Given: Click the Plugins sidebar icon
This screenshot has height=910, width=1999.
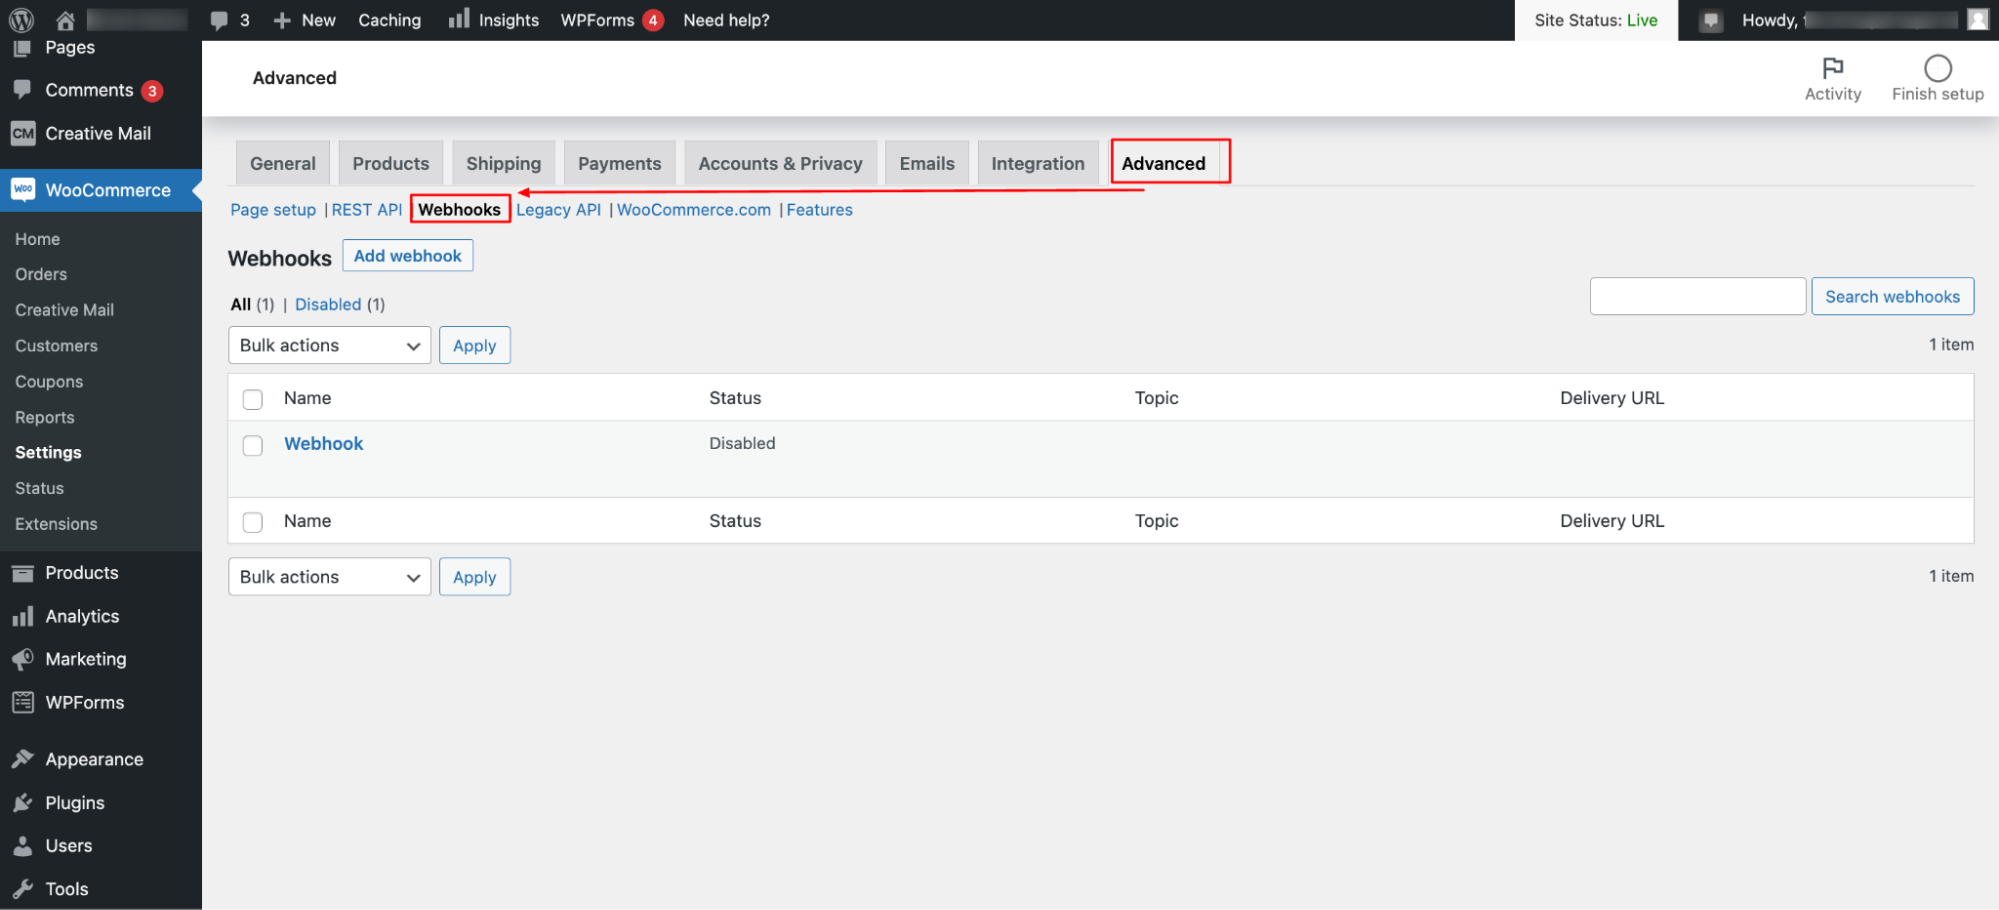Looking at the screenshot, I should pos(24,802).
